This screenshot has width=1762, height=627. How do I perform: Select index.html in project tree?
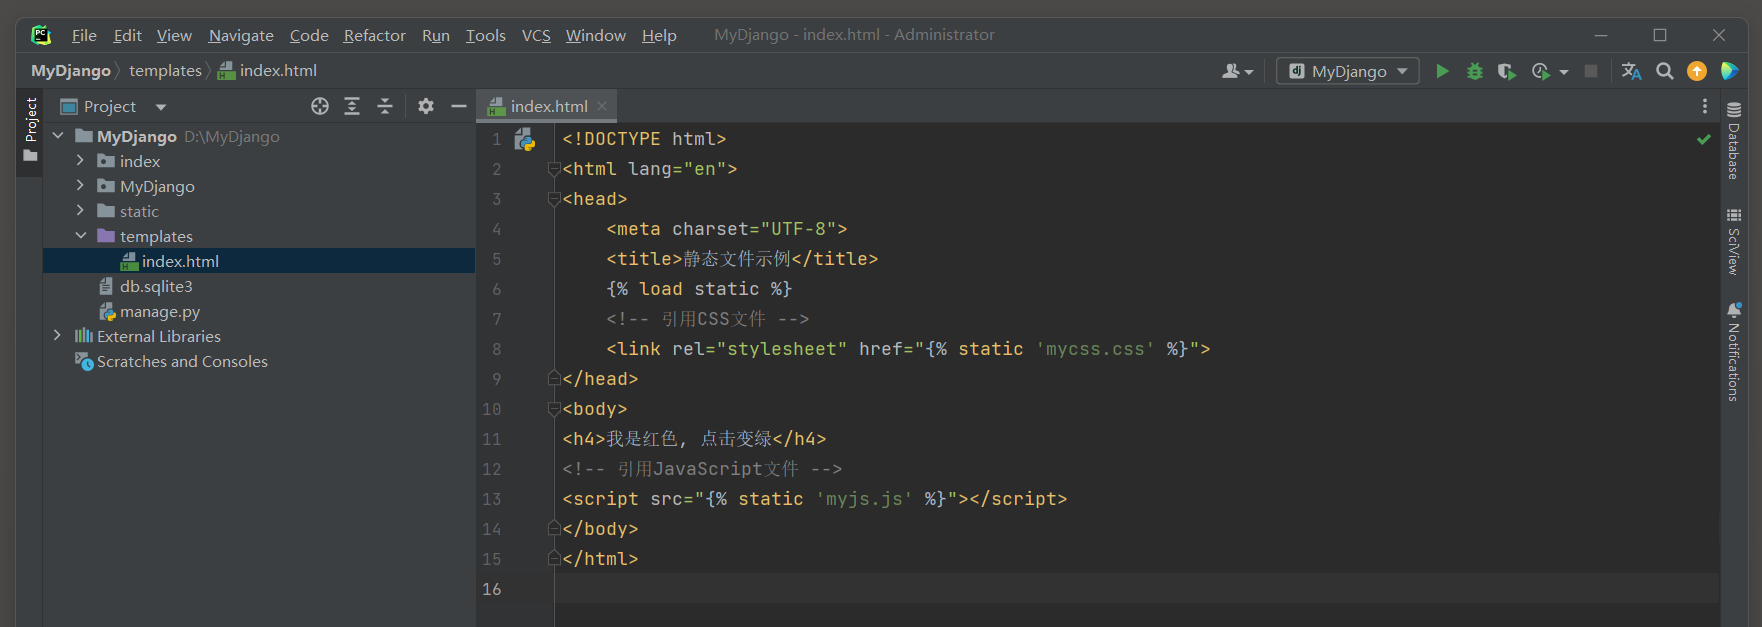[259, 261]
